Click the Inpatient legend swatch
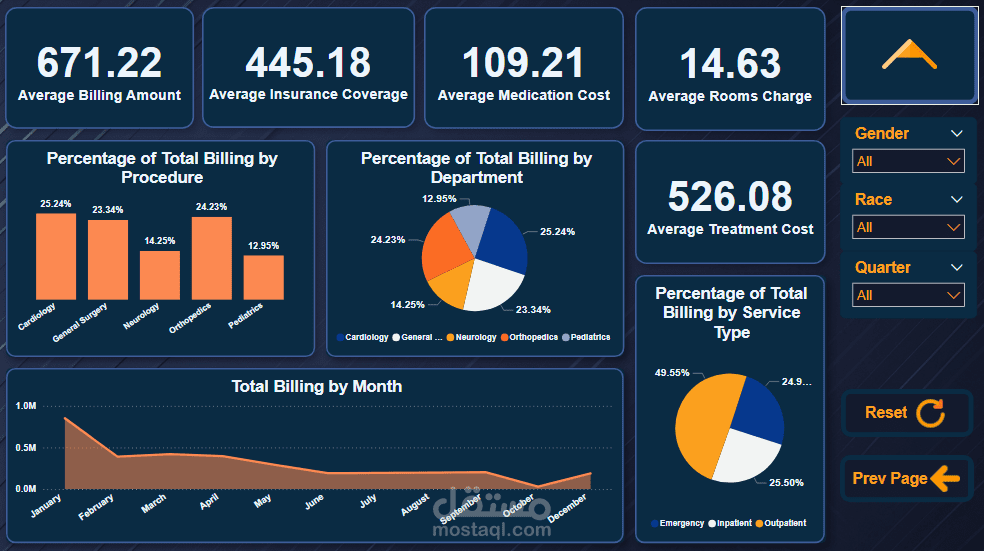 click(x=712, y=523)
